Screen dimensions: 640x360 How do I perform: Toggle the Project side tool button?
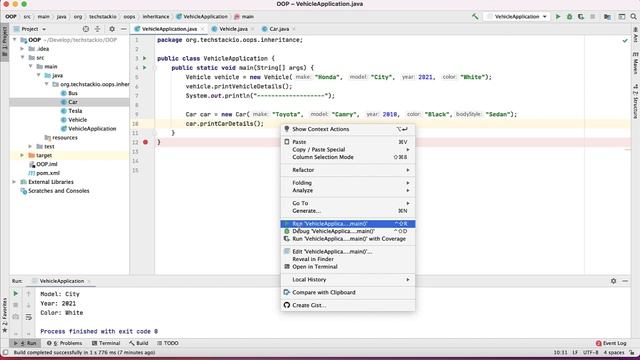[x=4, y=41]
